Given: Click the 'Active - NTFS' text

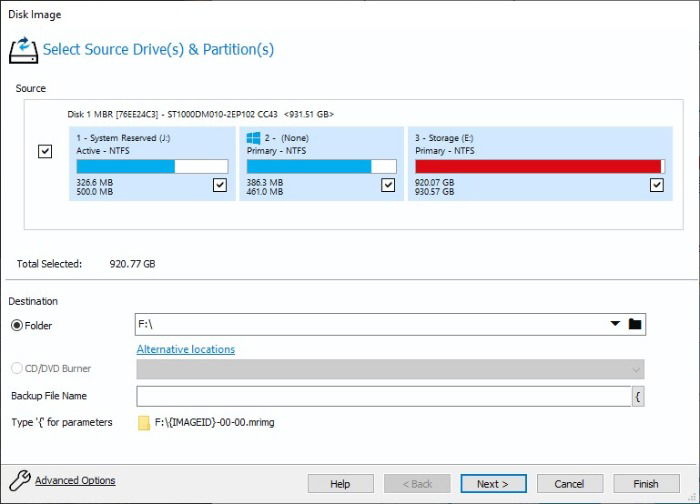Looking at the screenshot, I should coord(103,151).
